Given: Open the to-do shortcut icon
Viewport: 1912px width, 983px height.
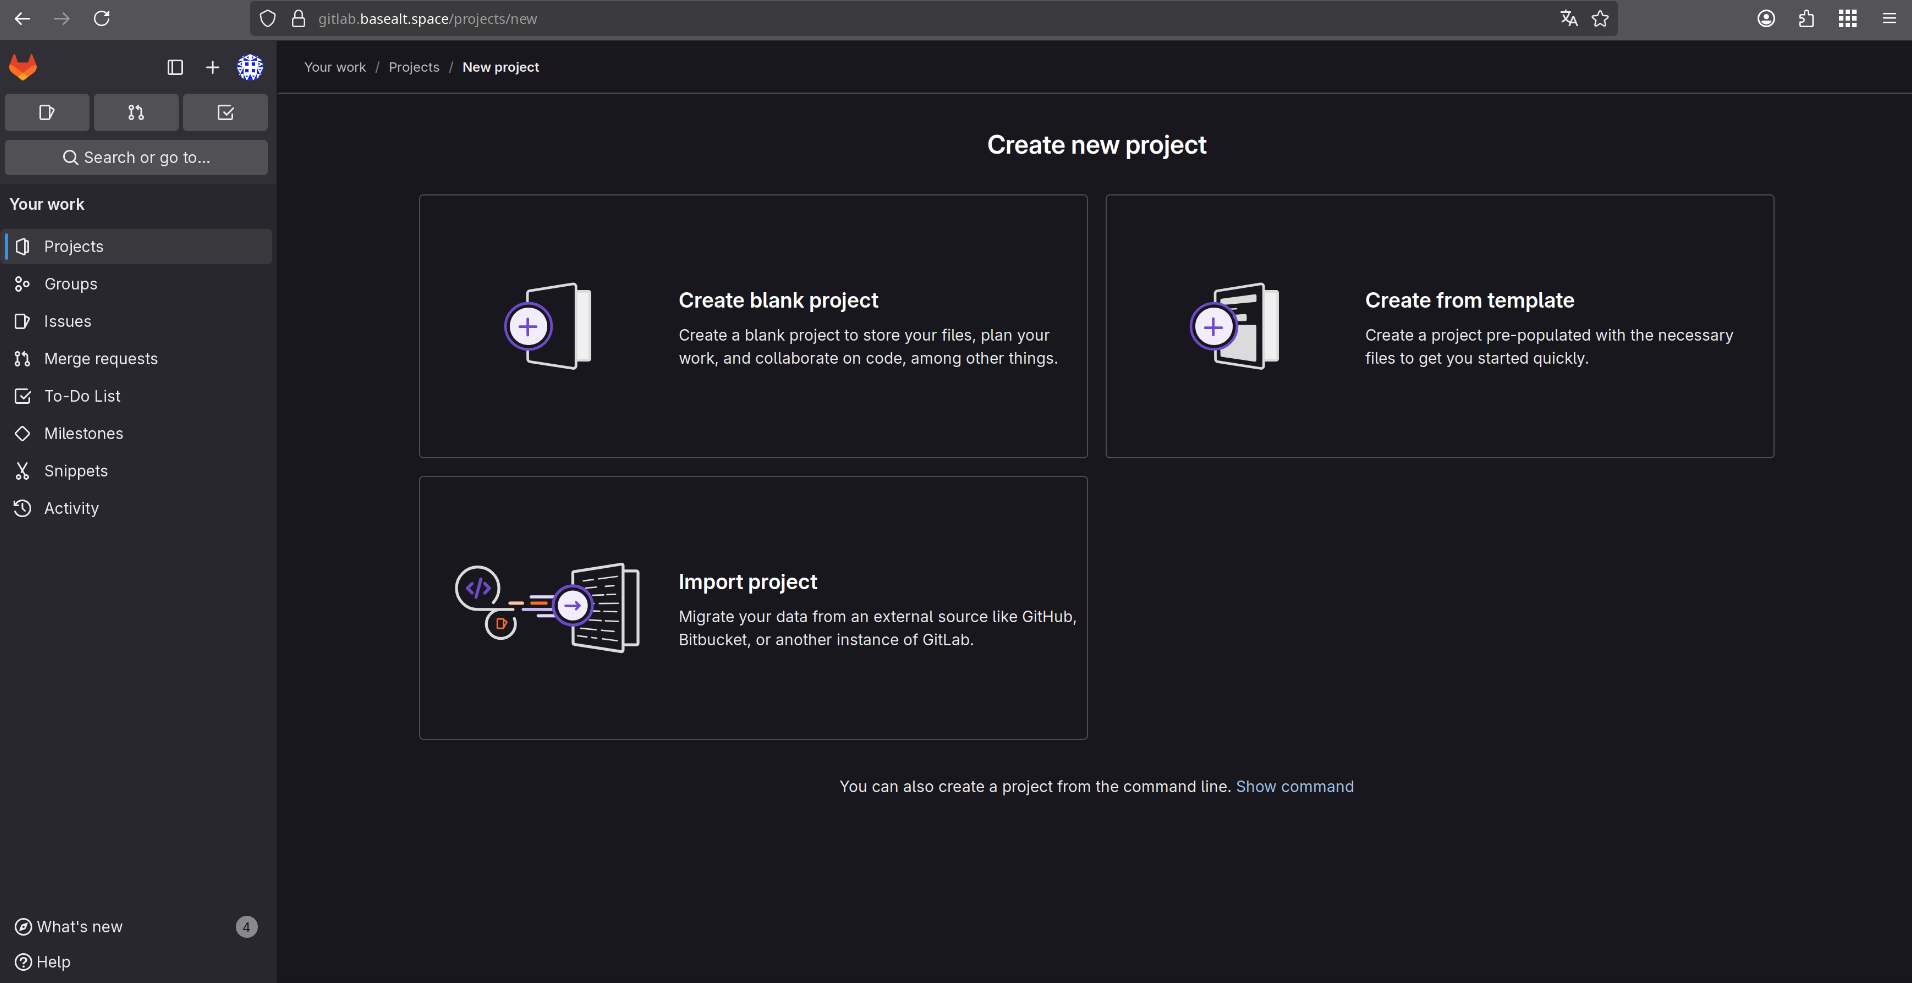Looking at the screenshot, I should click(225, 113).
